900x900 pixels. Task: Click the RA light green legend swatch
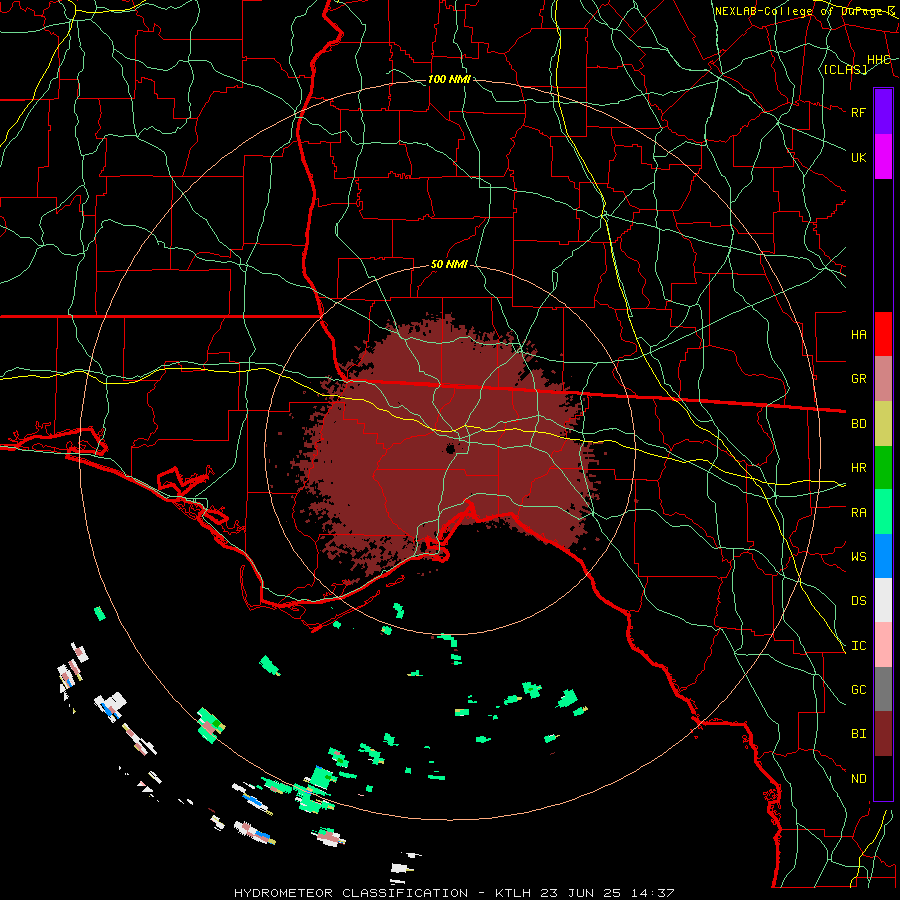click(883, 512)
